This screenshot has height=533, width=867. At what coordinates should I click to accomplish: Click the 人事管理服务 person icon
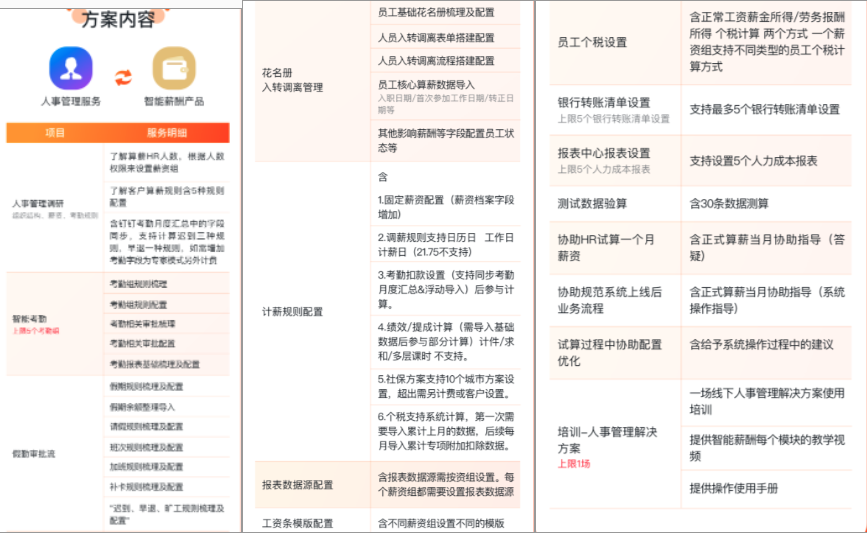pos(71,68)
